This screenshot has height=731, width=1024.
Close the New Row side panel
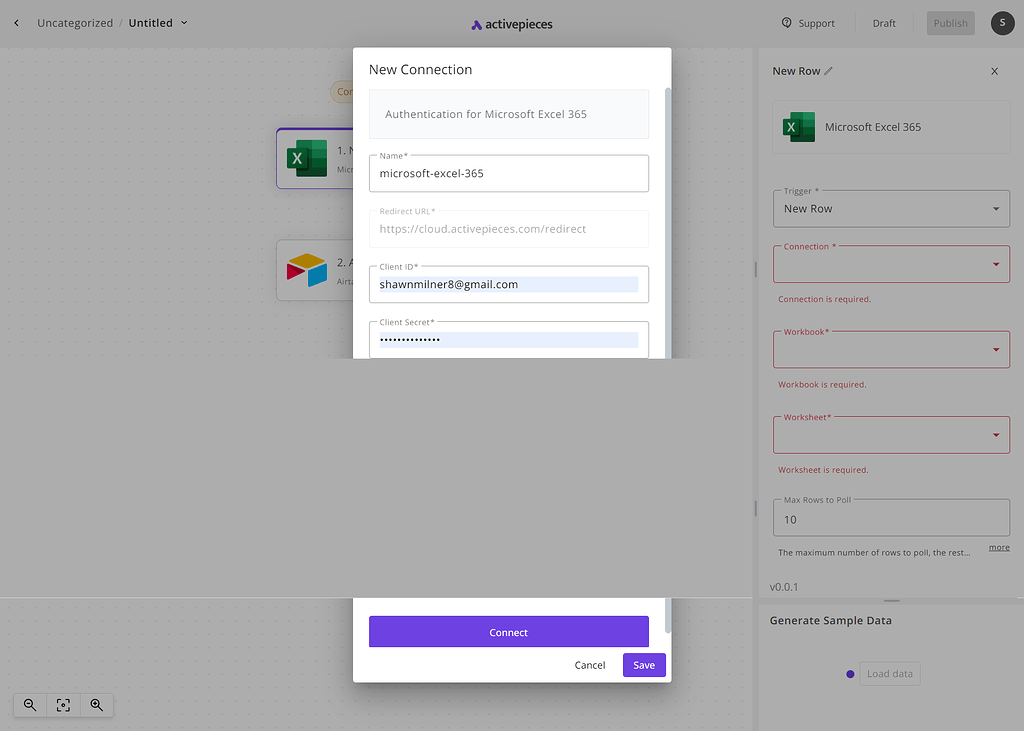994,71
